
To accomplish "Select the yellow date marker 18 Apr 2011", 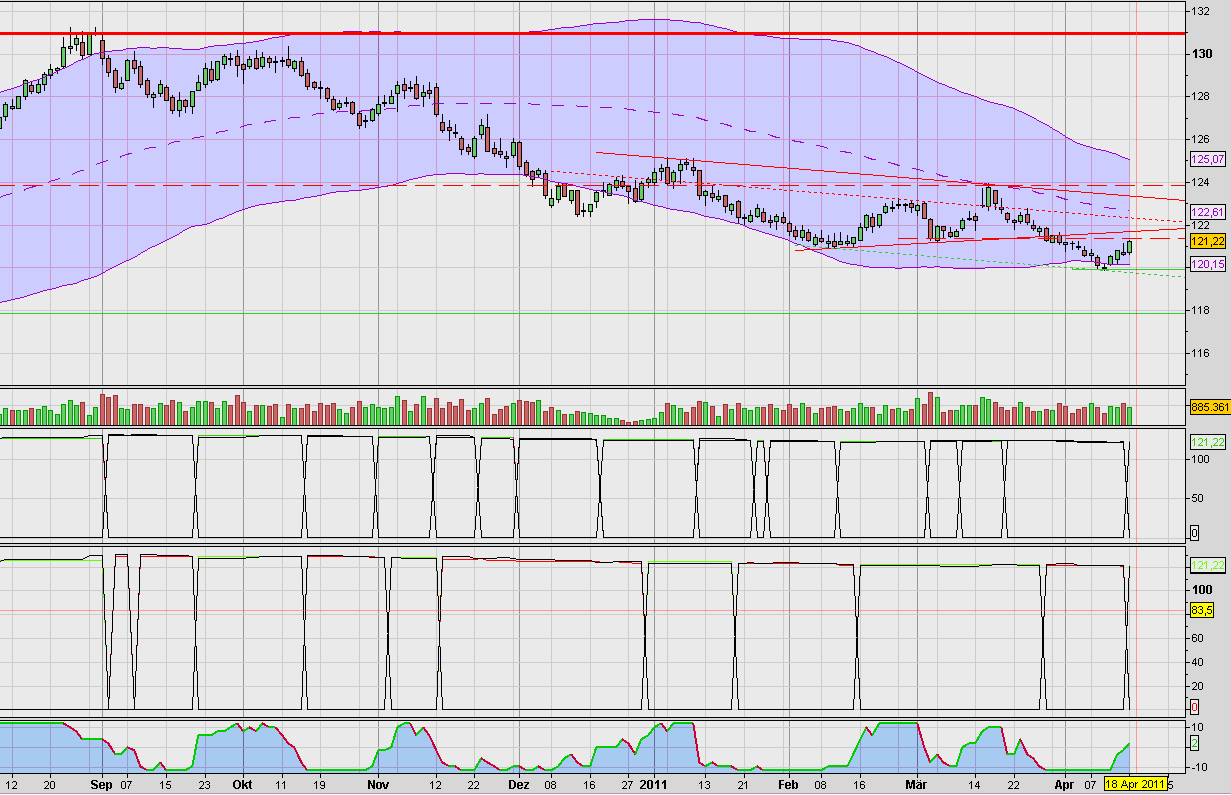I will [x=1137, y=785].
